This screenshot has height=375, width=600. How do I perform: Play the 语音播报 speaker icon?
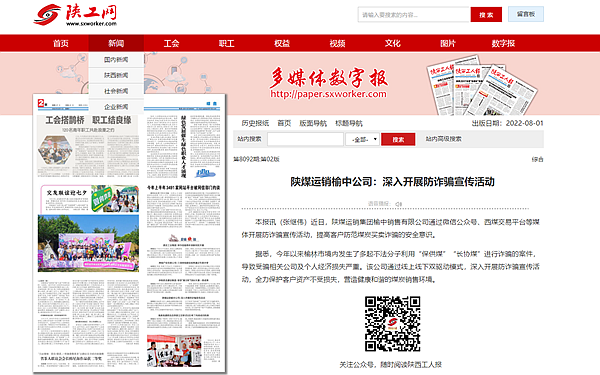tap(398, 204)
